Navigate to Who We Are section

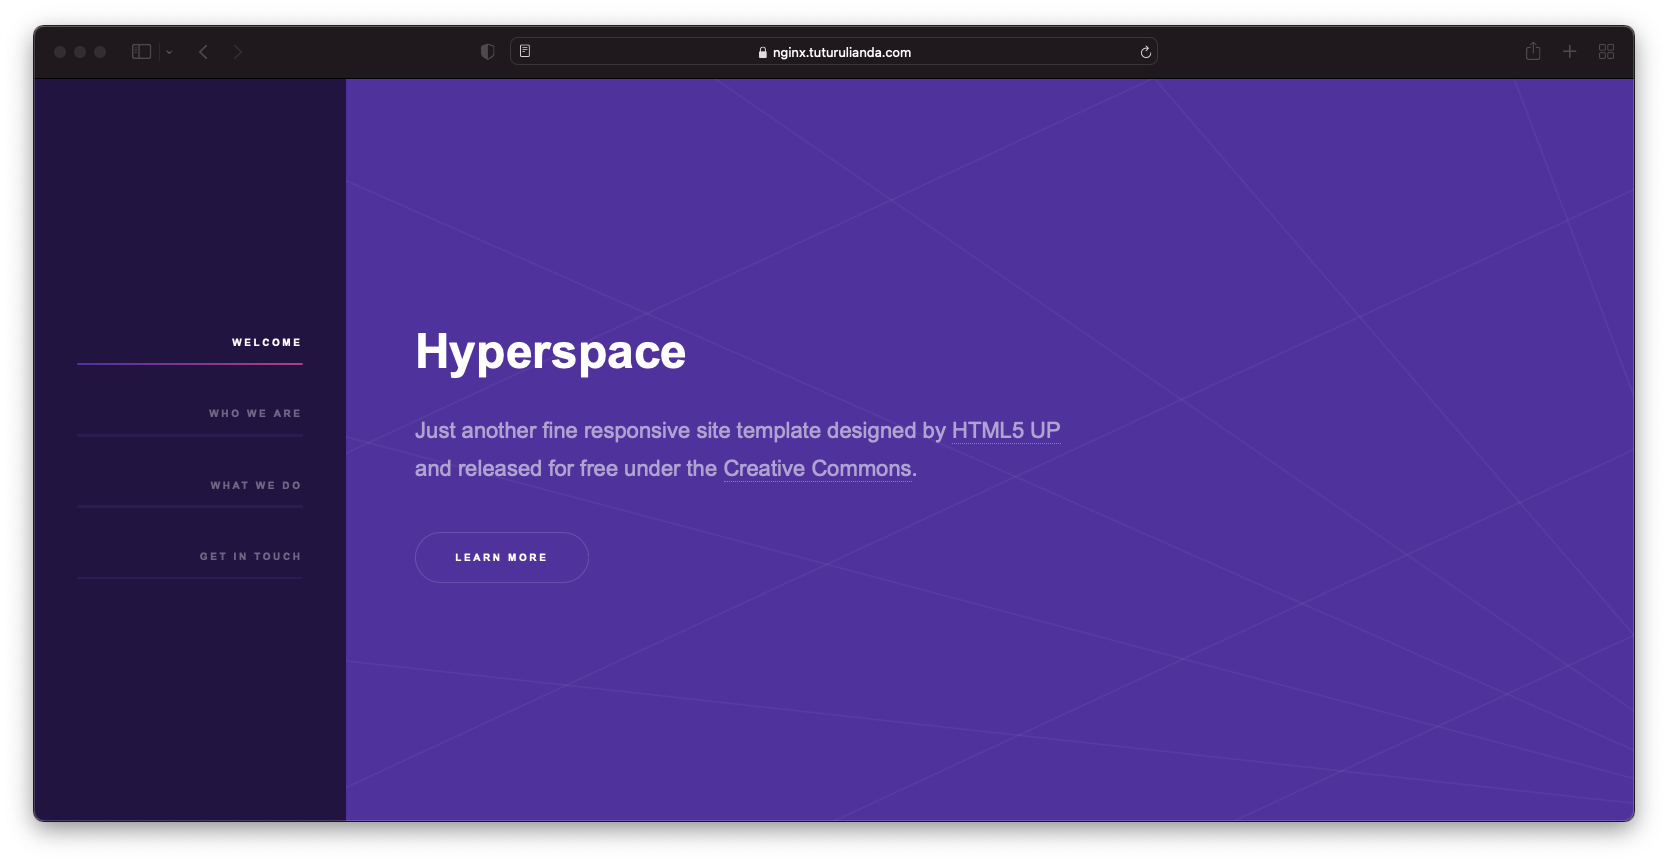coord(255,413)
